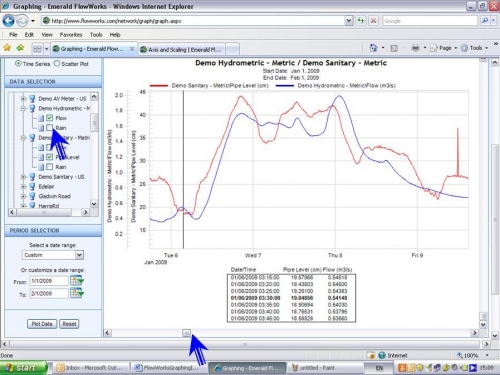Open the Favorites menu
Screen dimensions: 500x375
(x=71, y=35)
